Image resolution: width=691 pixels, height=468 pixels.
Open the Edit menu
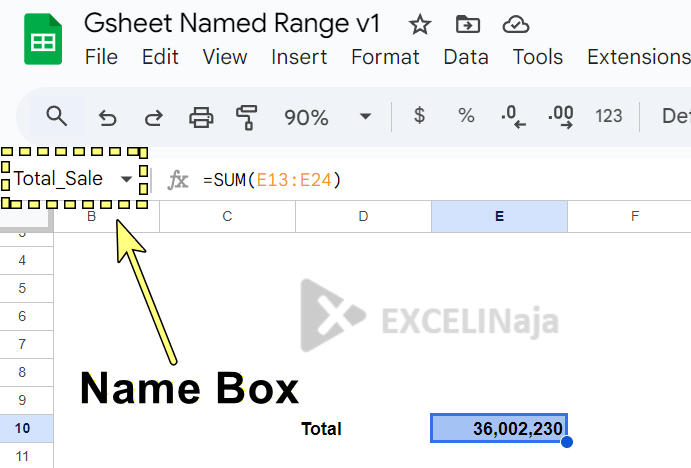click(160, 57)
